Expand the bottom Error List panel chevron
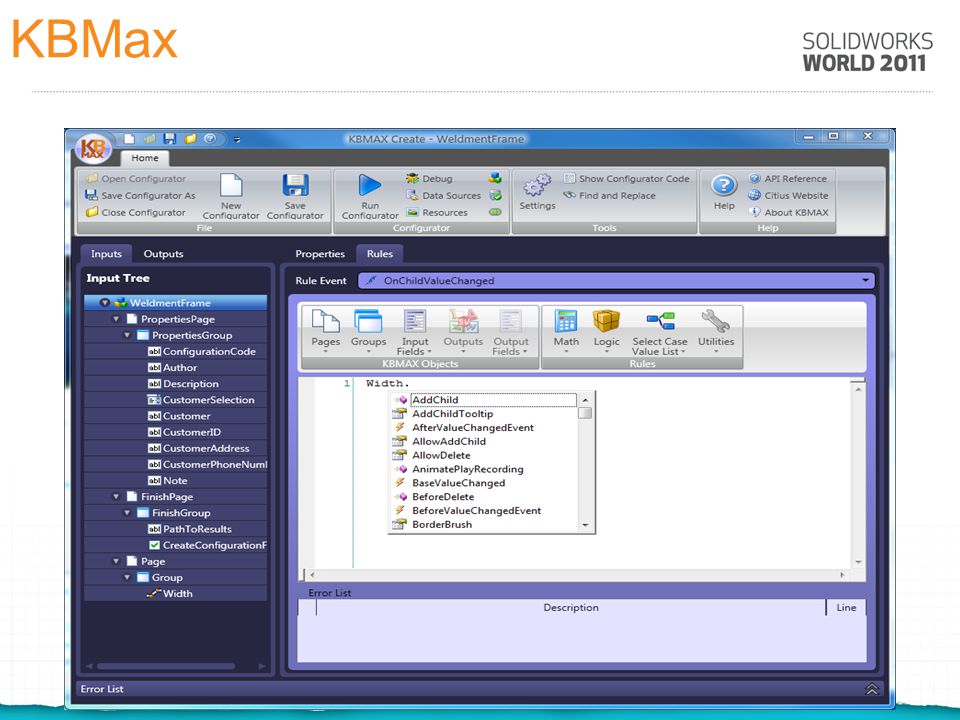960x720 pixels. 871,689
